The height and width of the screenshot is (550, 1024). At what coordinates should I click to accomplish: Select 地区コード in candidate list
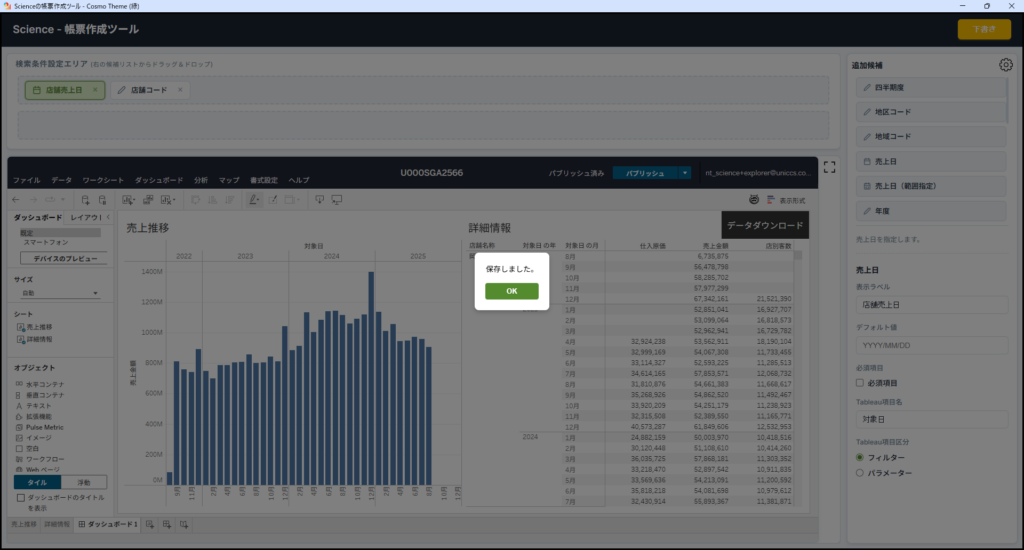[931, 112]
